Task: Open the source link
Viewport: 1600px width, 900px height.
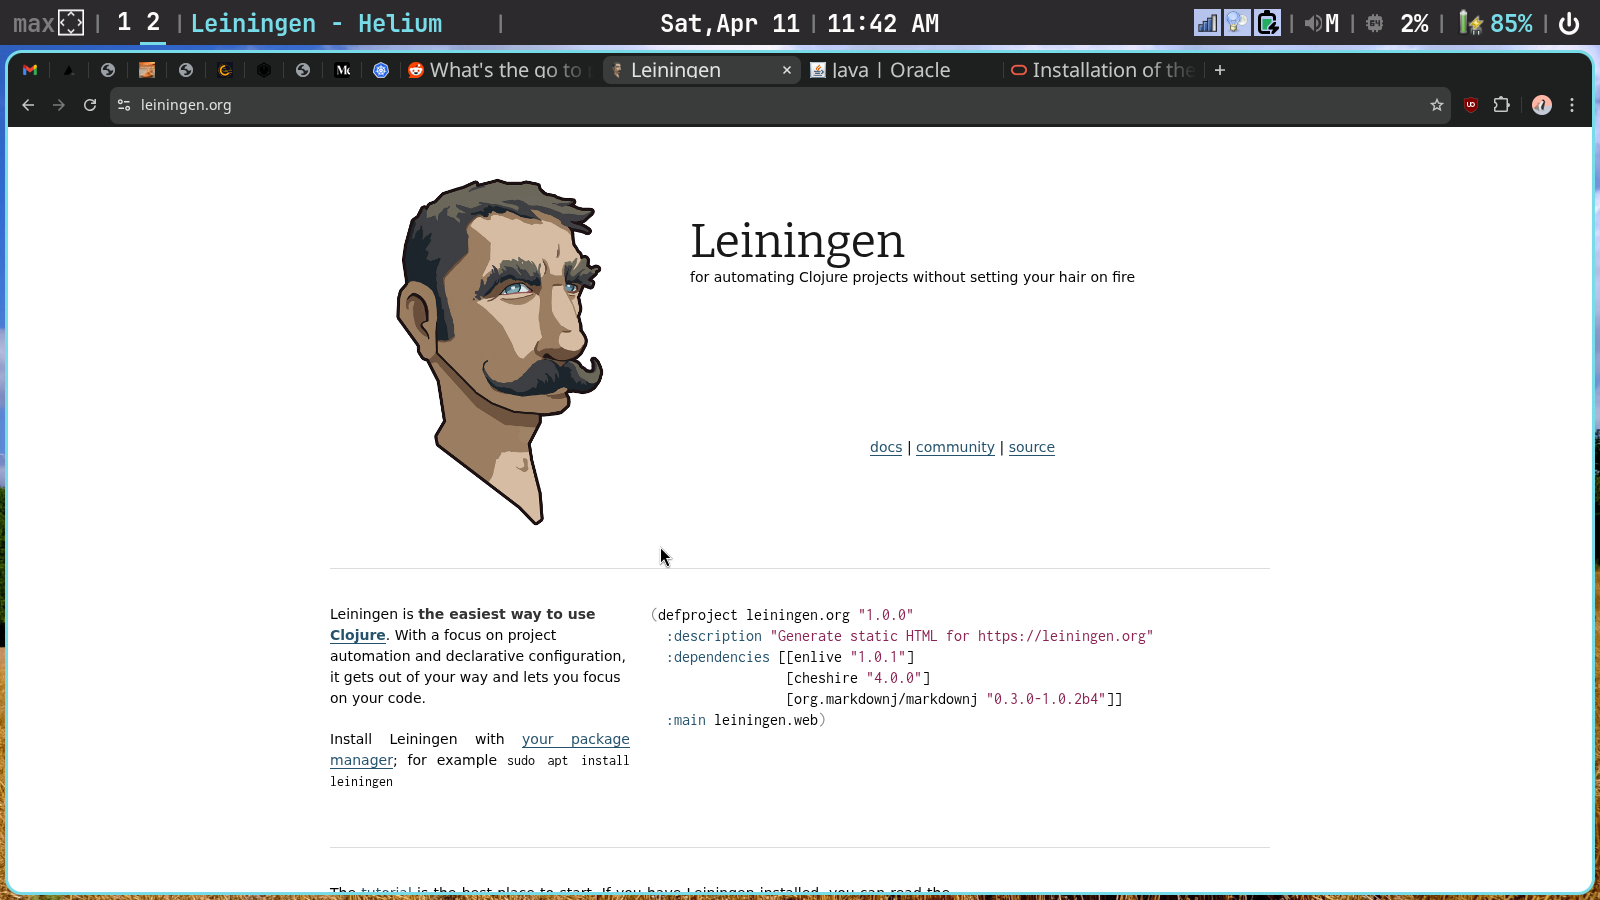Action: [x=1031, y=447]
